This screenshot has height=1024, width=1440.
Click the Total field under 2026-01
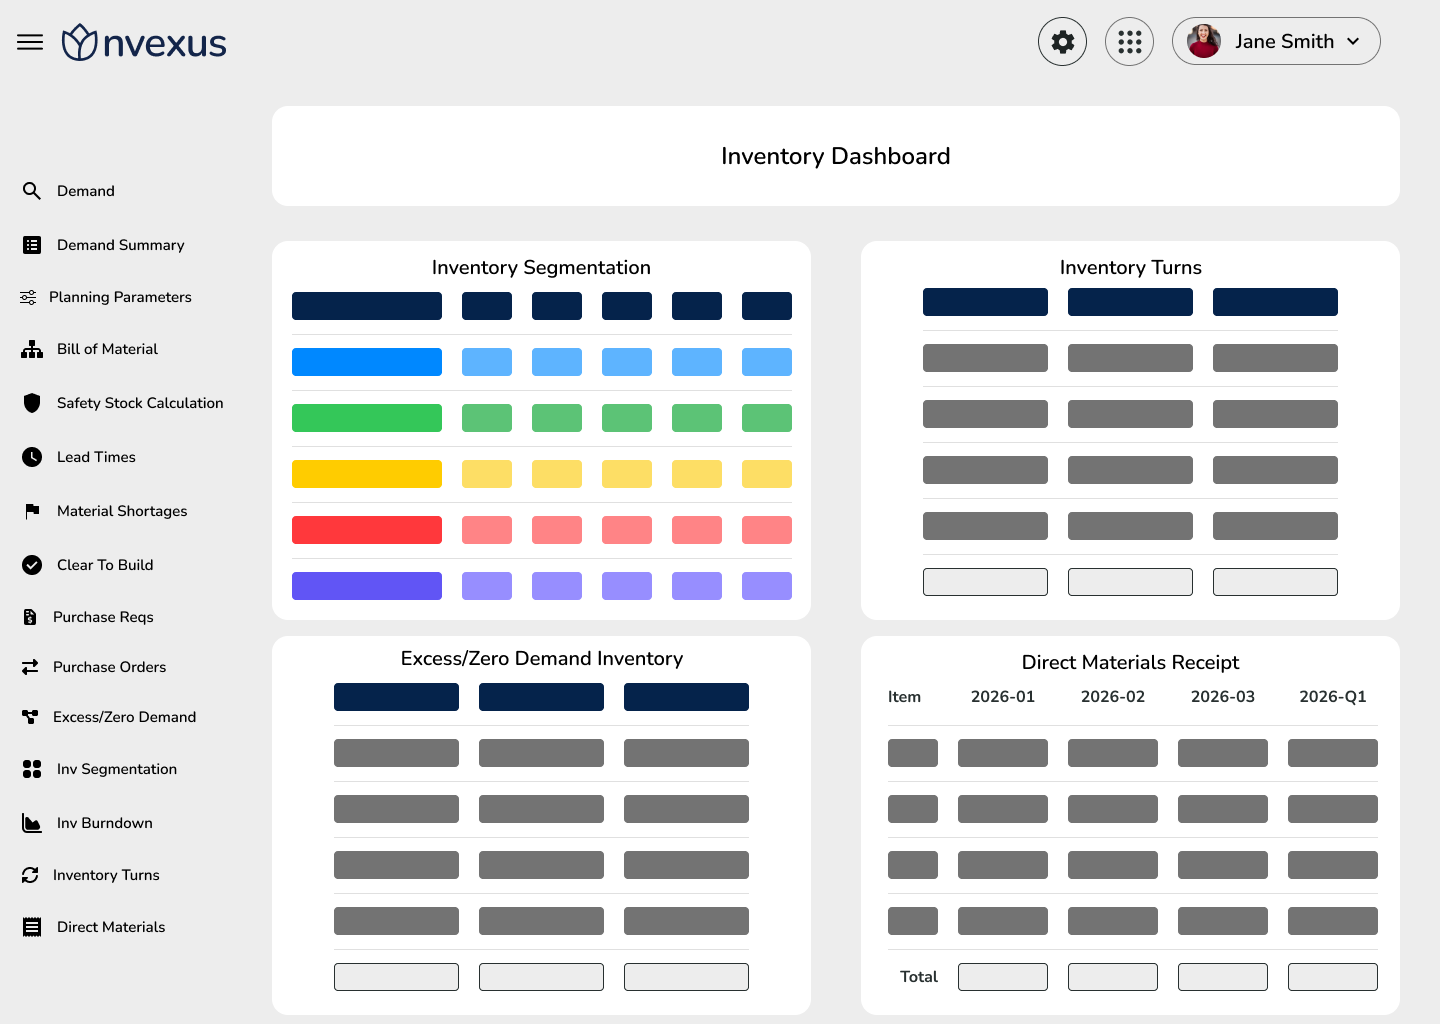coord(1003,977)
